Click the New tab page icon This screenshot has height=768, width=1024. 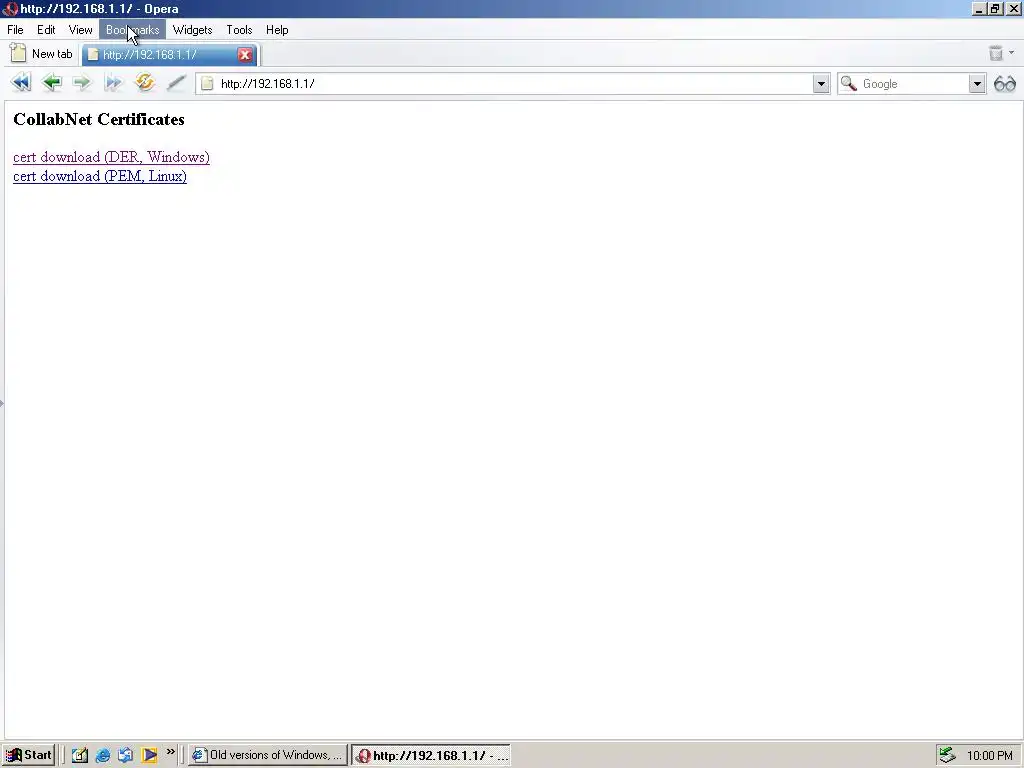[x=18, y=53]
